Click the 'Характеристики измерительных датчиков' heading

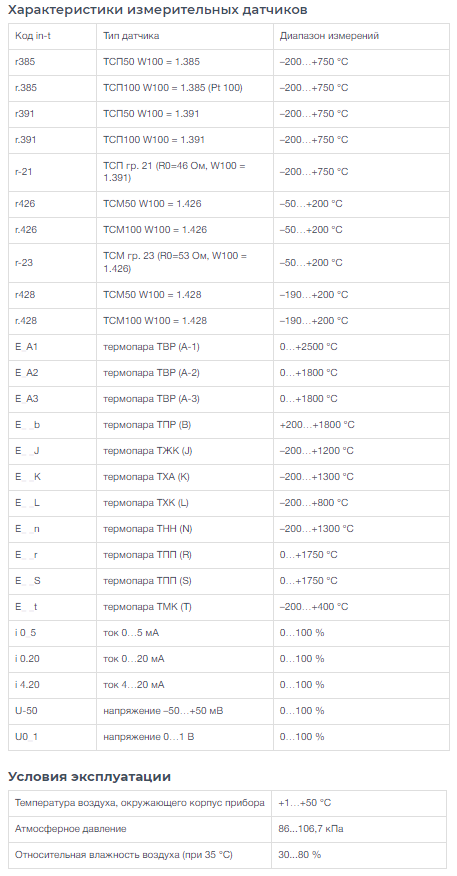click(x=158, y=10)
